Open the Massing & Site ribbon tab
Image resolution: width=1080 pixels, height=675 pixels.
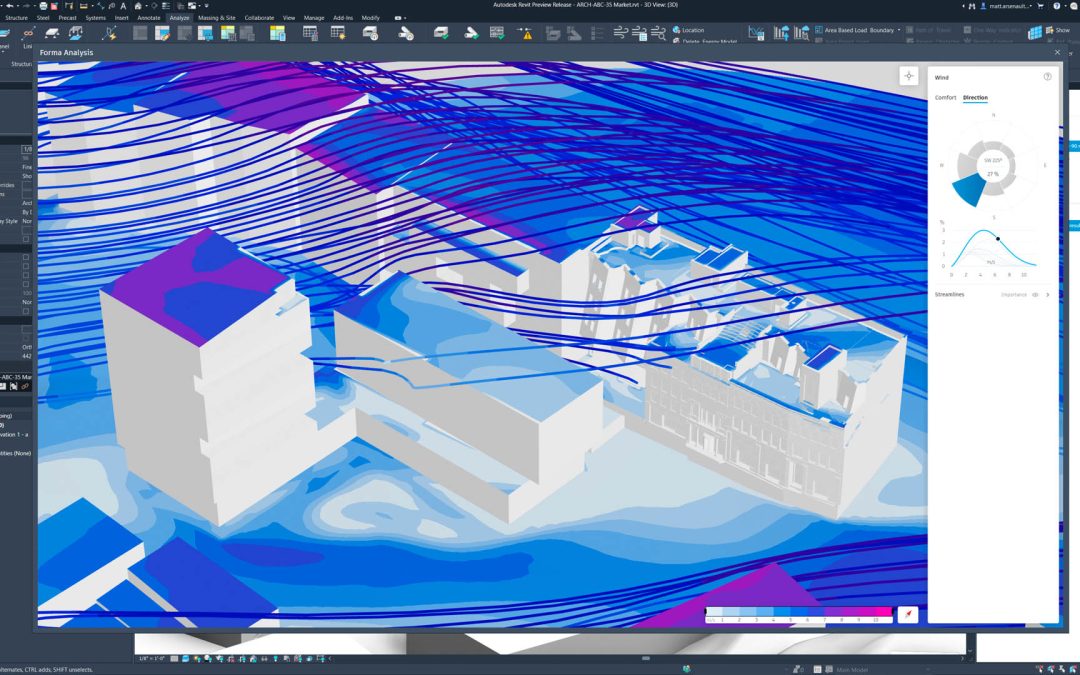pos(217,16)
